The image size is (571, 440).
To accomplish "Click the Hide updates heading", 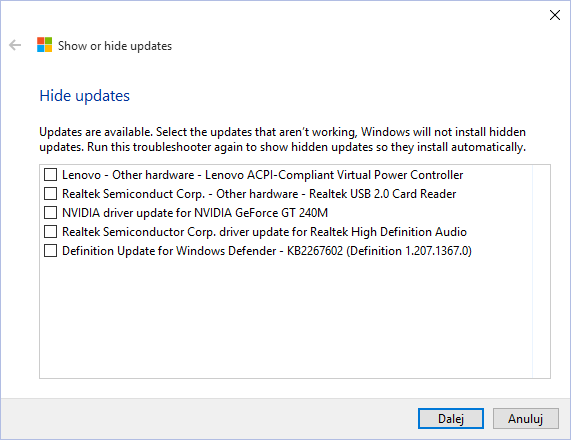I will coord(84,96).
